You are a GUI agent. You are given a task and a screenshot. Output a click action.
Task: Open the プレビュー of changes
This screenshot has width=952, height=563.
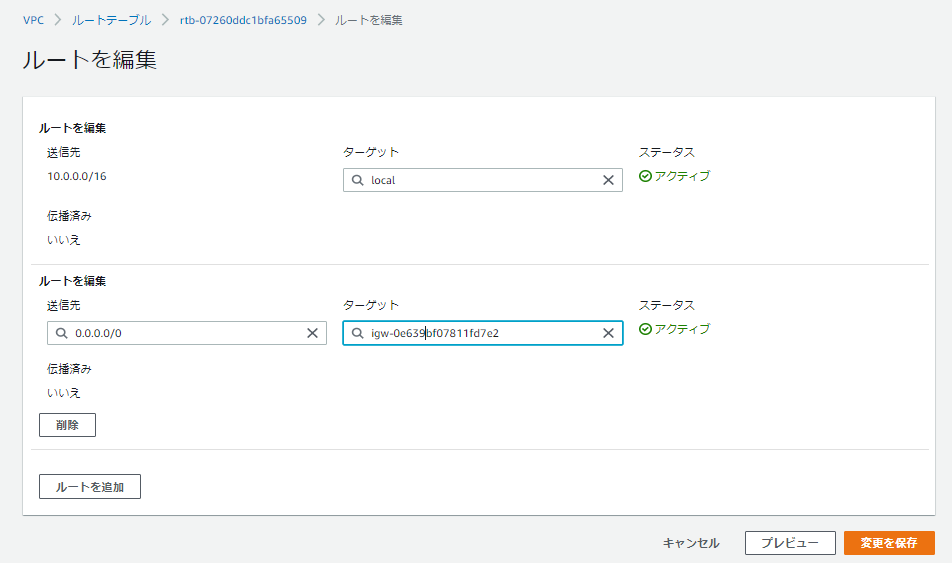tap(790, 543)
